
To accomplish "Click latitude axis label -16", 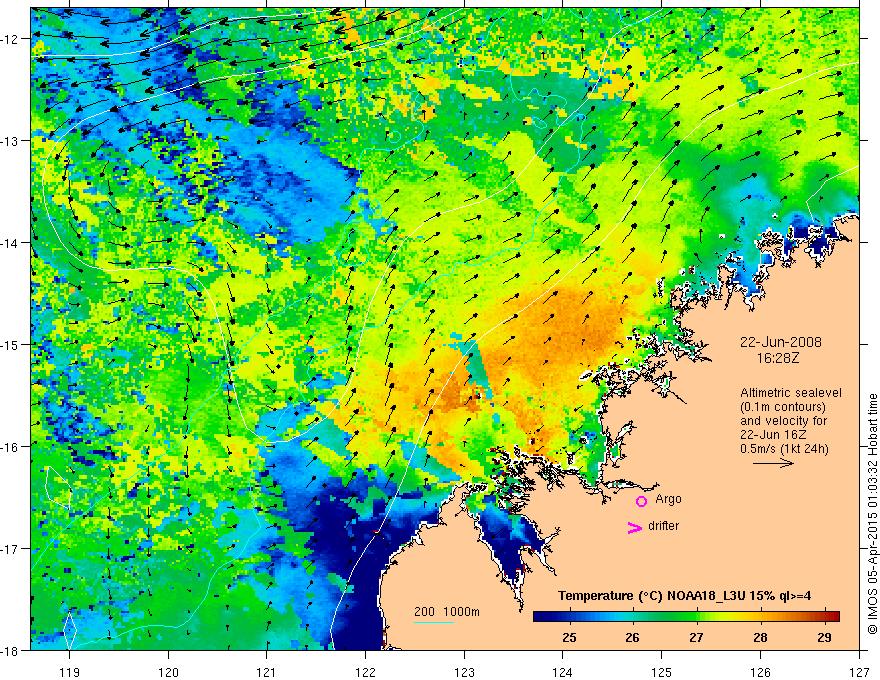I will (11, 447).
